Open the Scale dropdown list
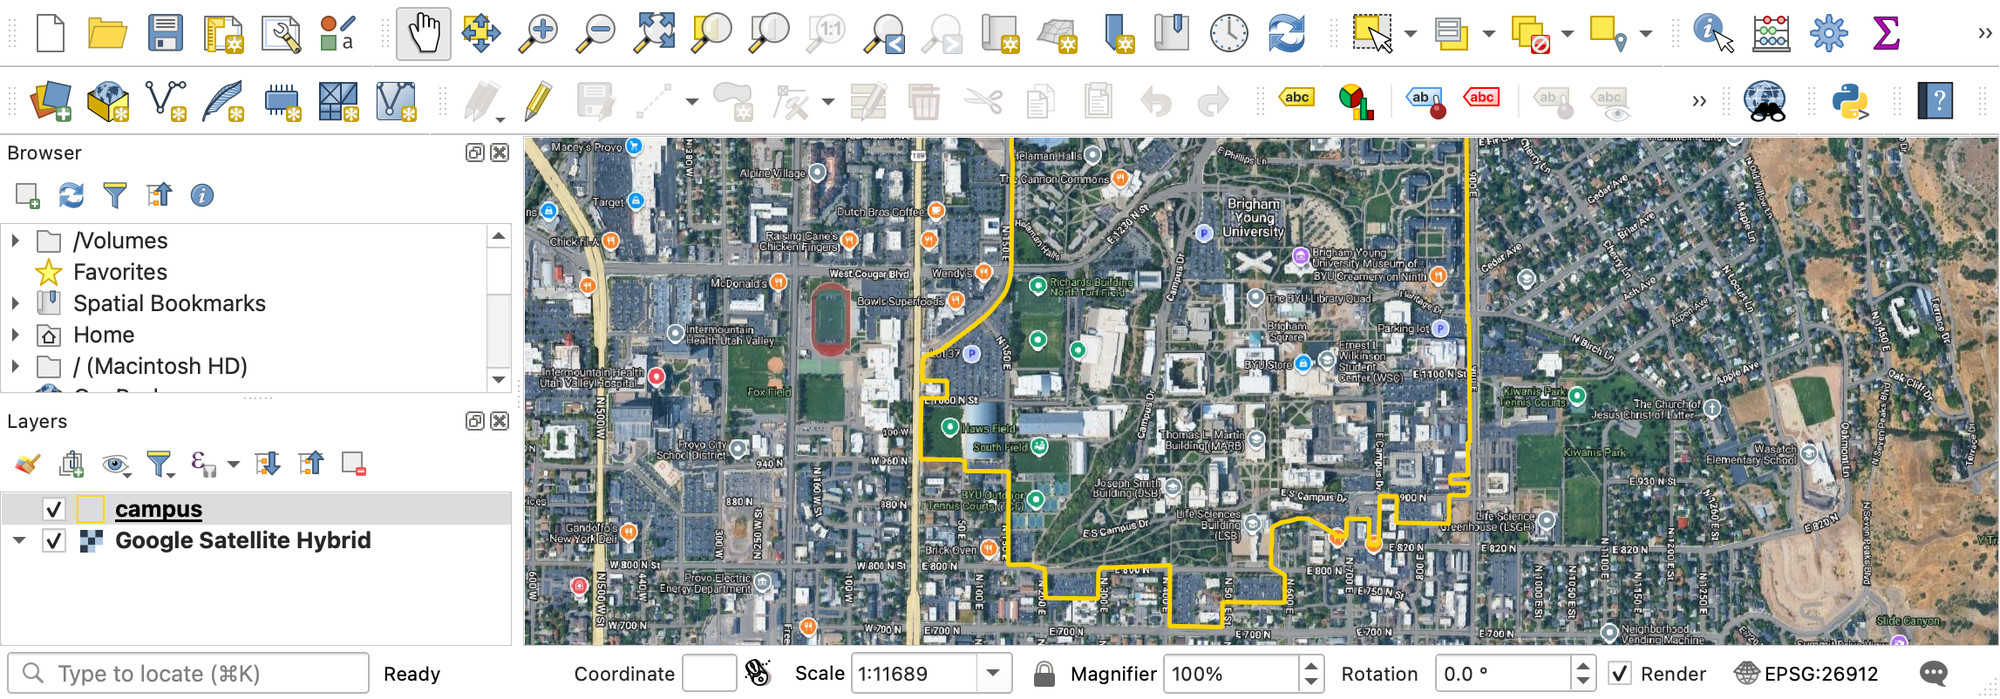The image size is (2000, 699). tap(993, 673)
